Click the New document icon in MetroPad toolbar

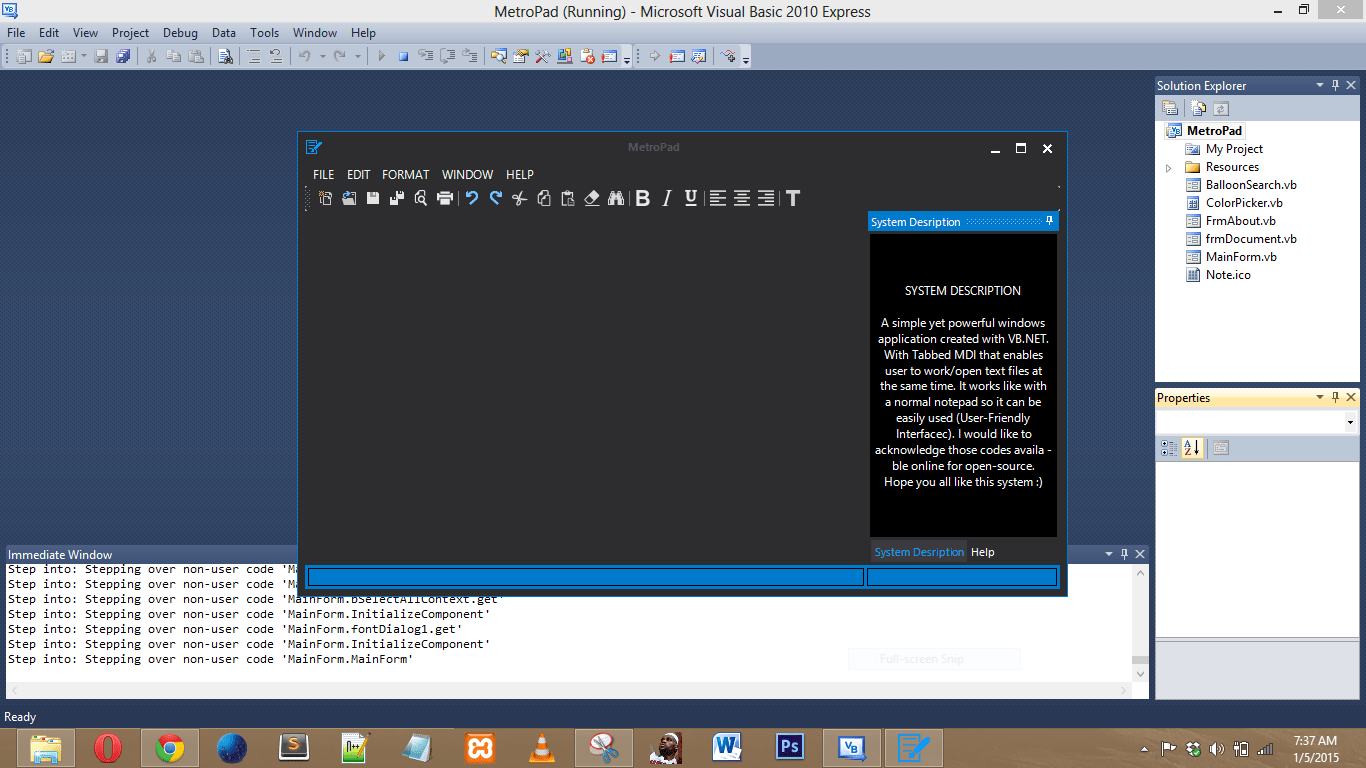(x=325, y=198)
